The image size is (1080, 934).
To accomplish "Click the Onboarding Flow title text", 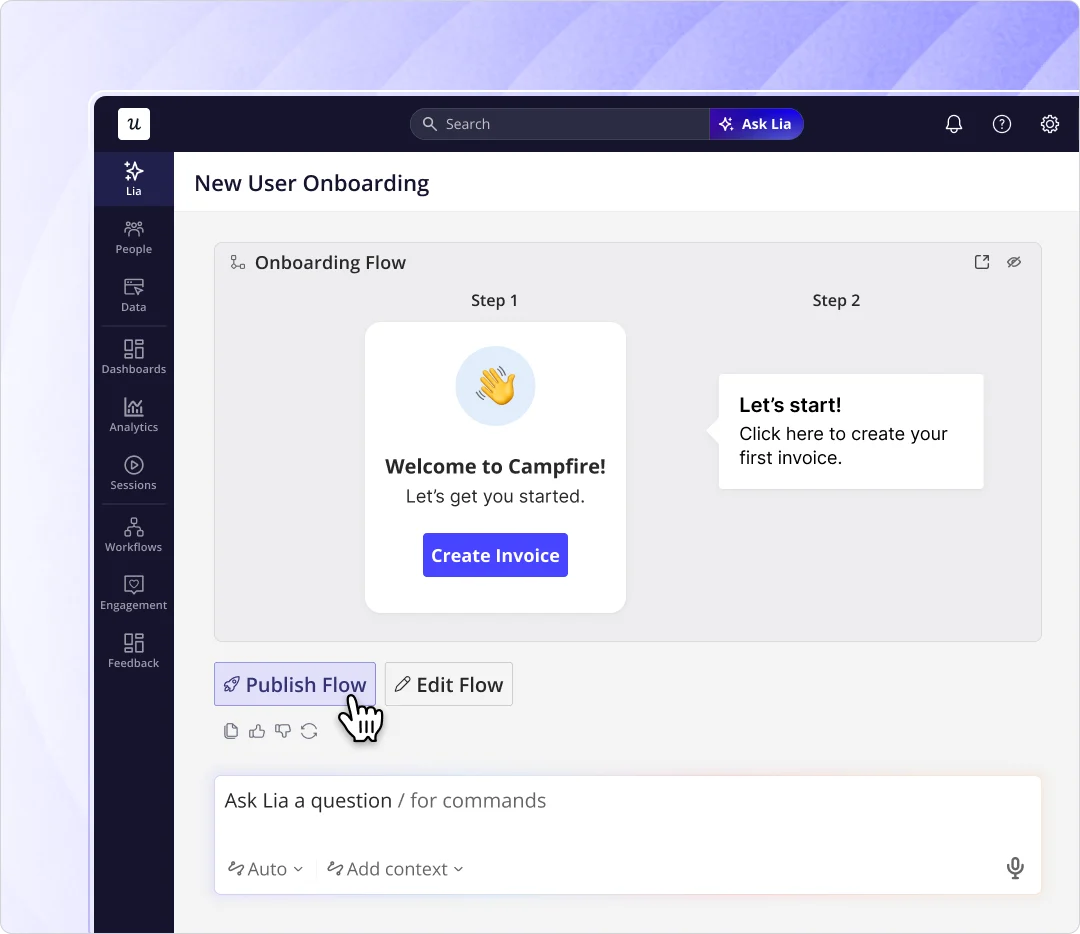I will (330, 262).
